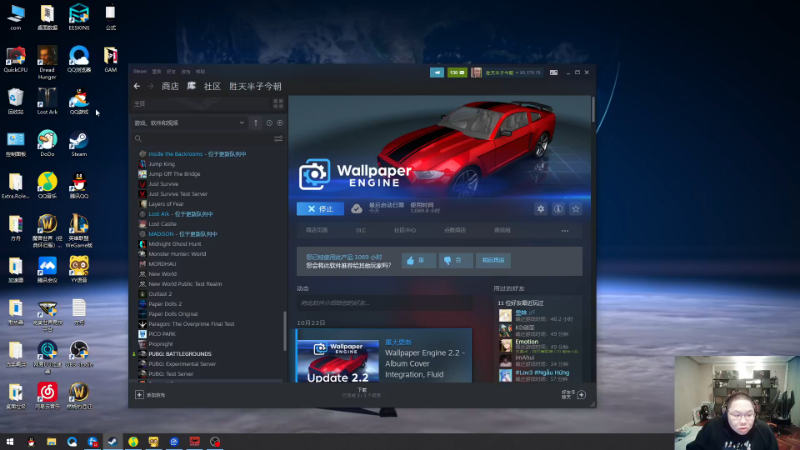The height and width of the screenshot is (450, 800).
Task: Open the OBS Studio desktop icon
Action: [79, 354]
